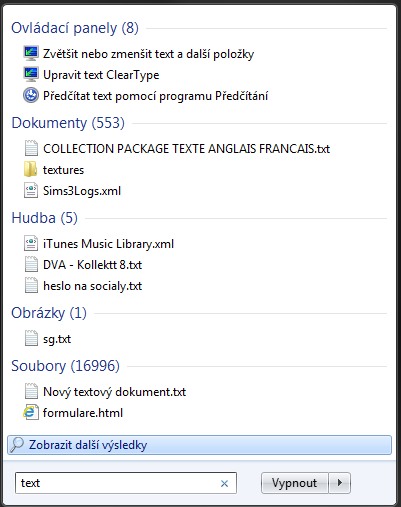Screen dimensions: 401x507
Task: Open the Hudba (5) category header
Action: [44, 218]
